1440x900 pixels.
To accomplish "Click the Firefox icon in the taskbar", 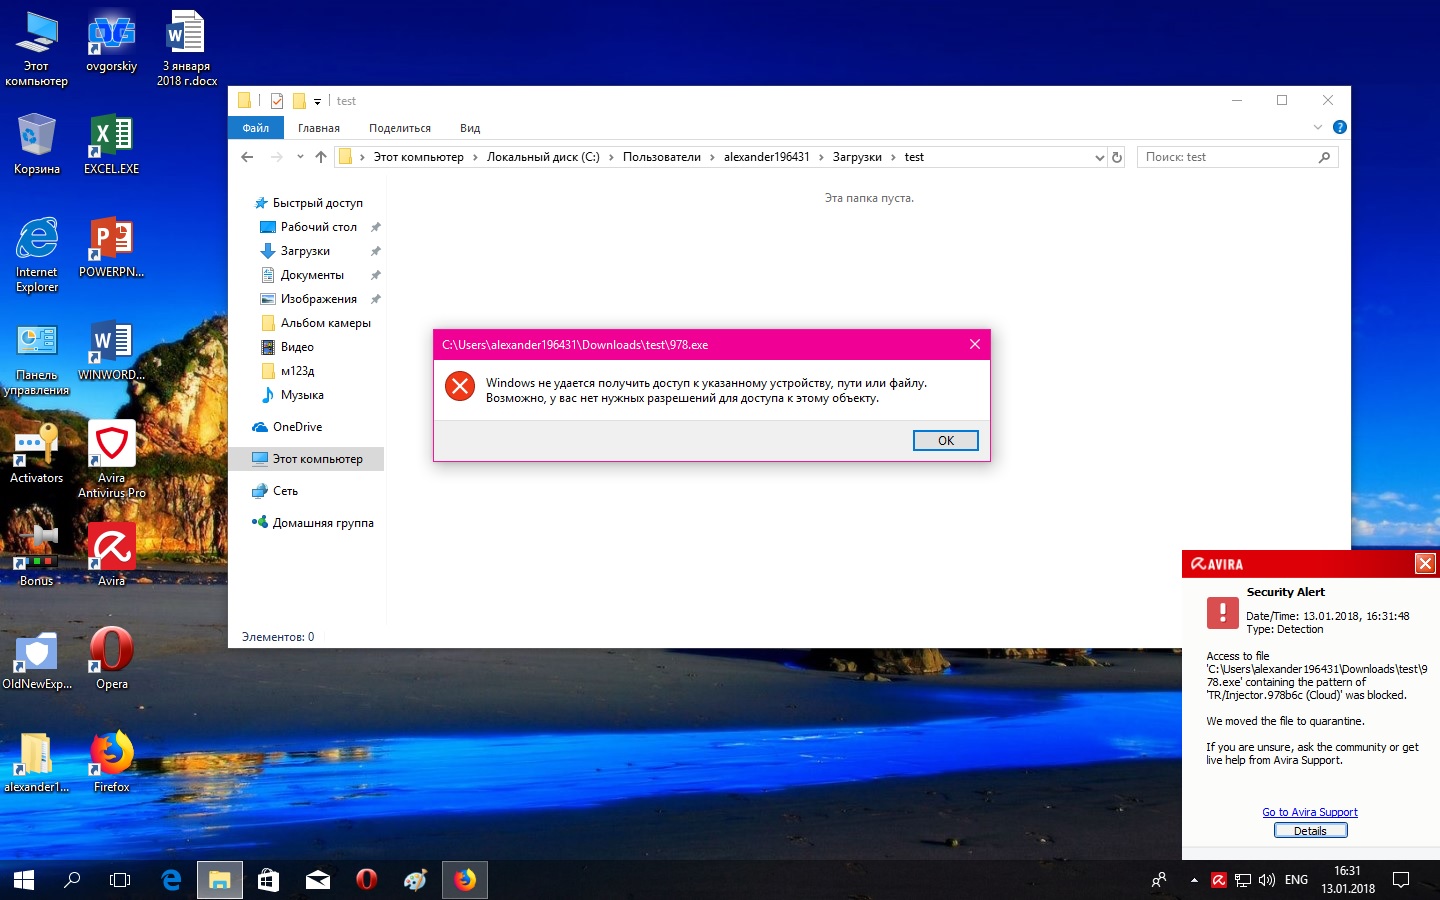I will [x=465, y=880].
